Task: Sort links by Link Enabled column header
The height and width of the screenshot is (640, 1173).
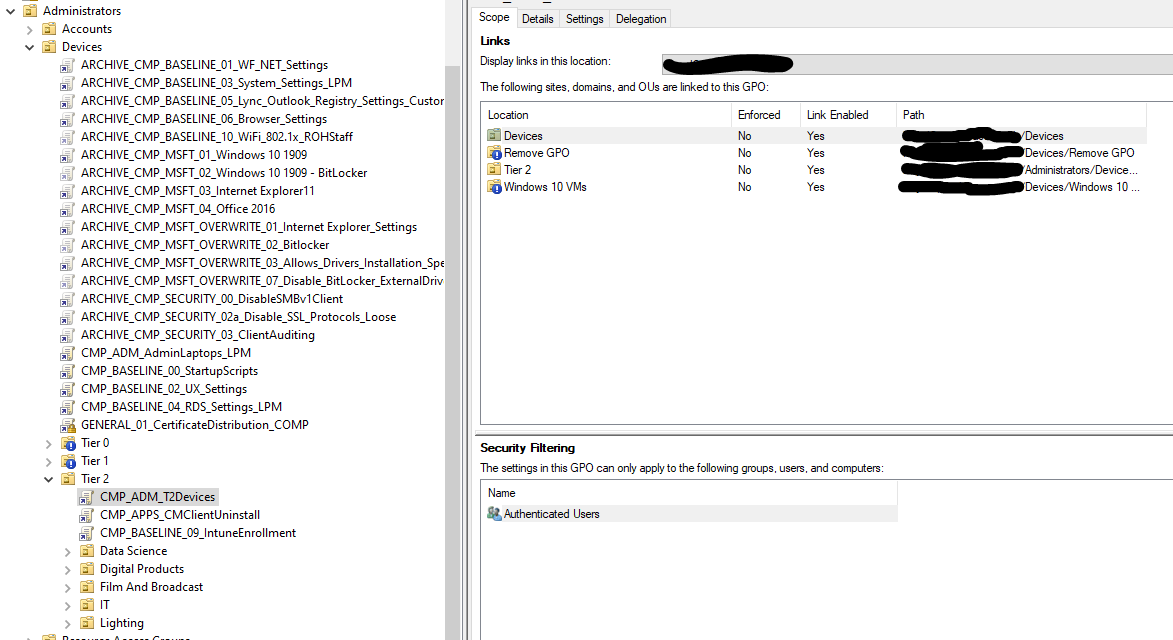Action: pos(848,115)
